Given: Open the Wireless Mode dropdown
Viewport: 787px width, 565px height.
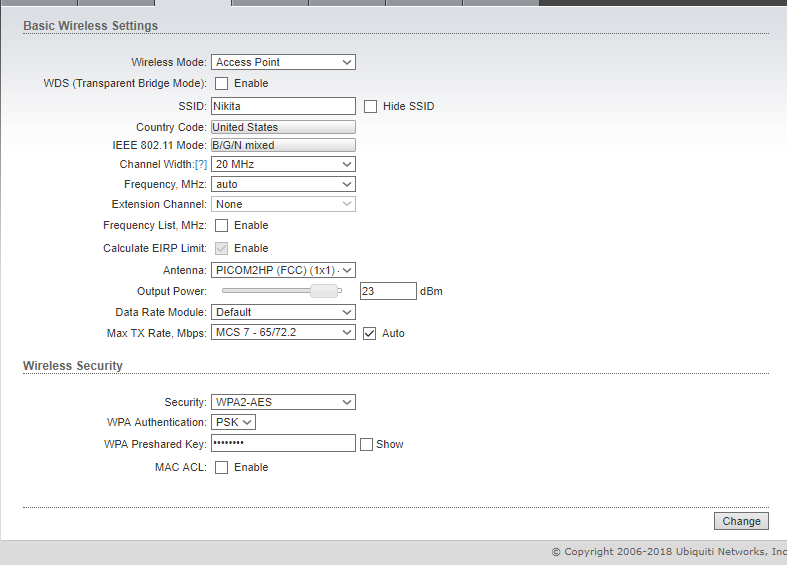Looking at the screenshot, I should 283,62.
